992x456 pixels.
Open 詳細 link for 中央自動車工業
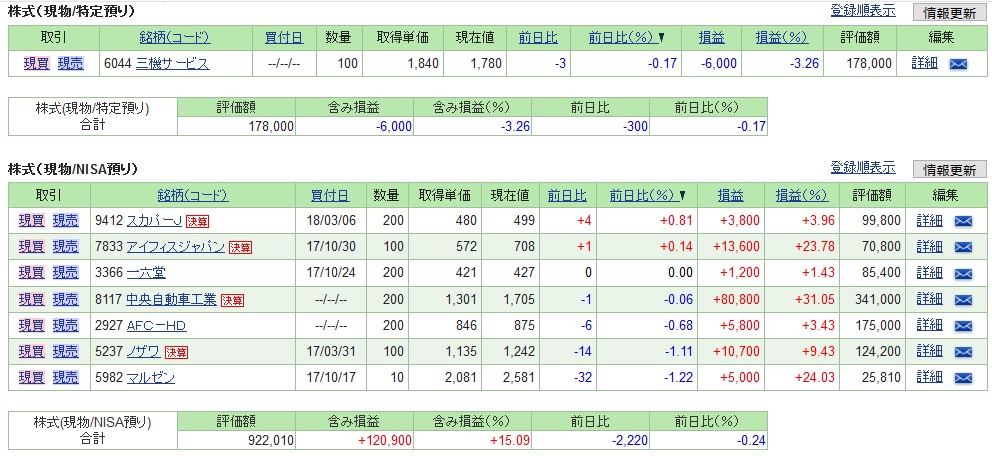point(929,299)
